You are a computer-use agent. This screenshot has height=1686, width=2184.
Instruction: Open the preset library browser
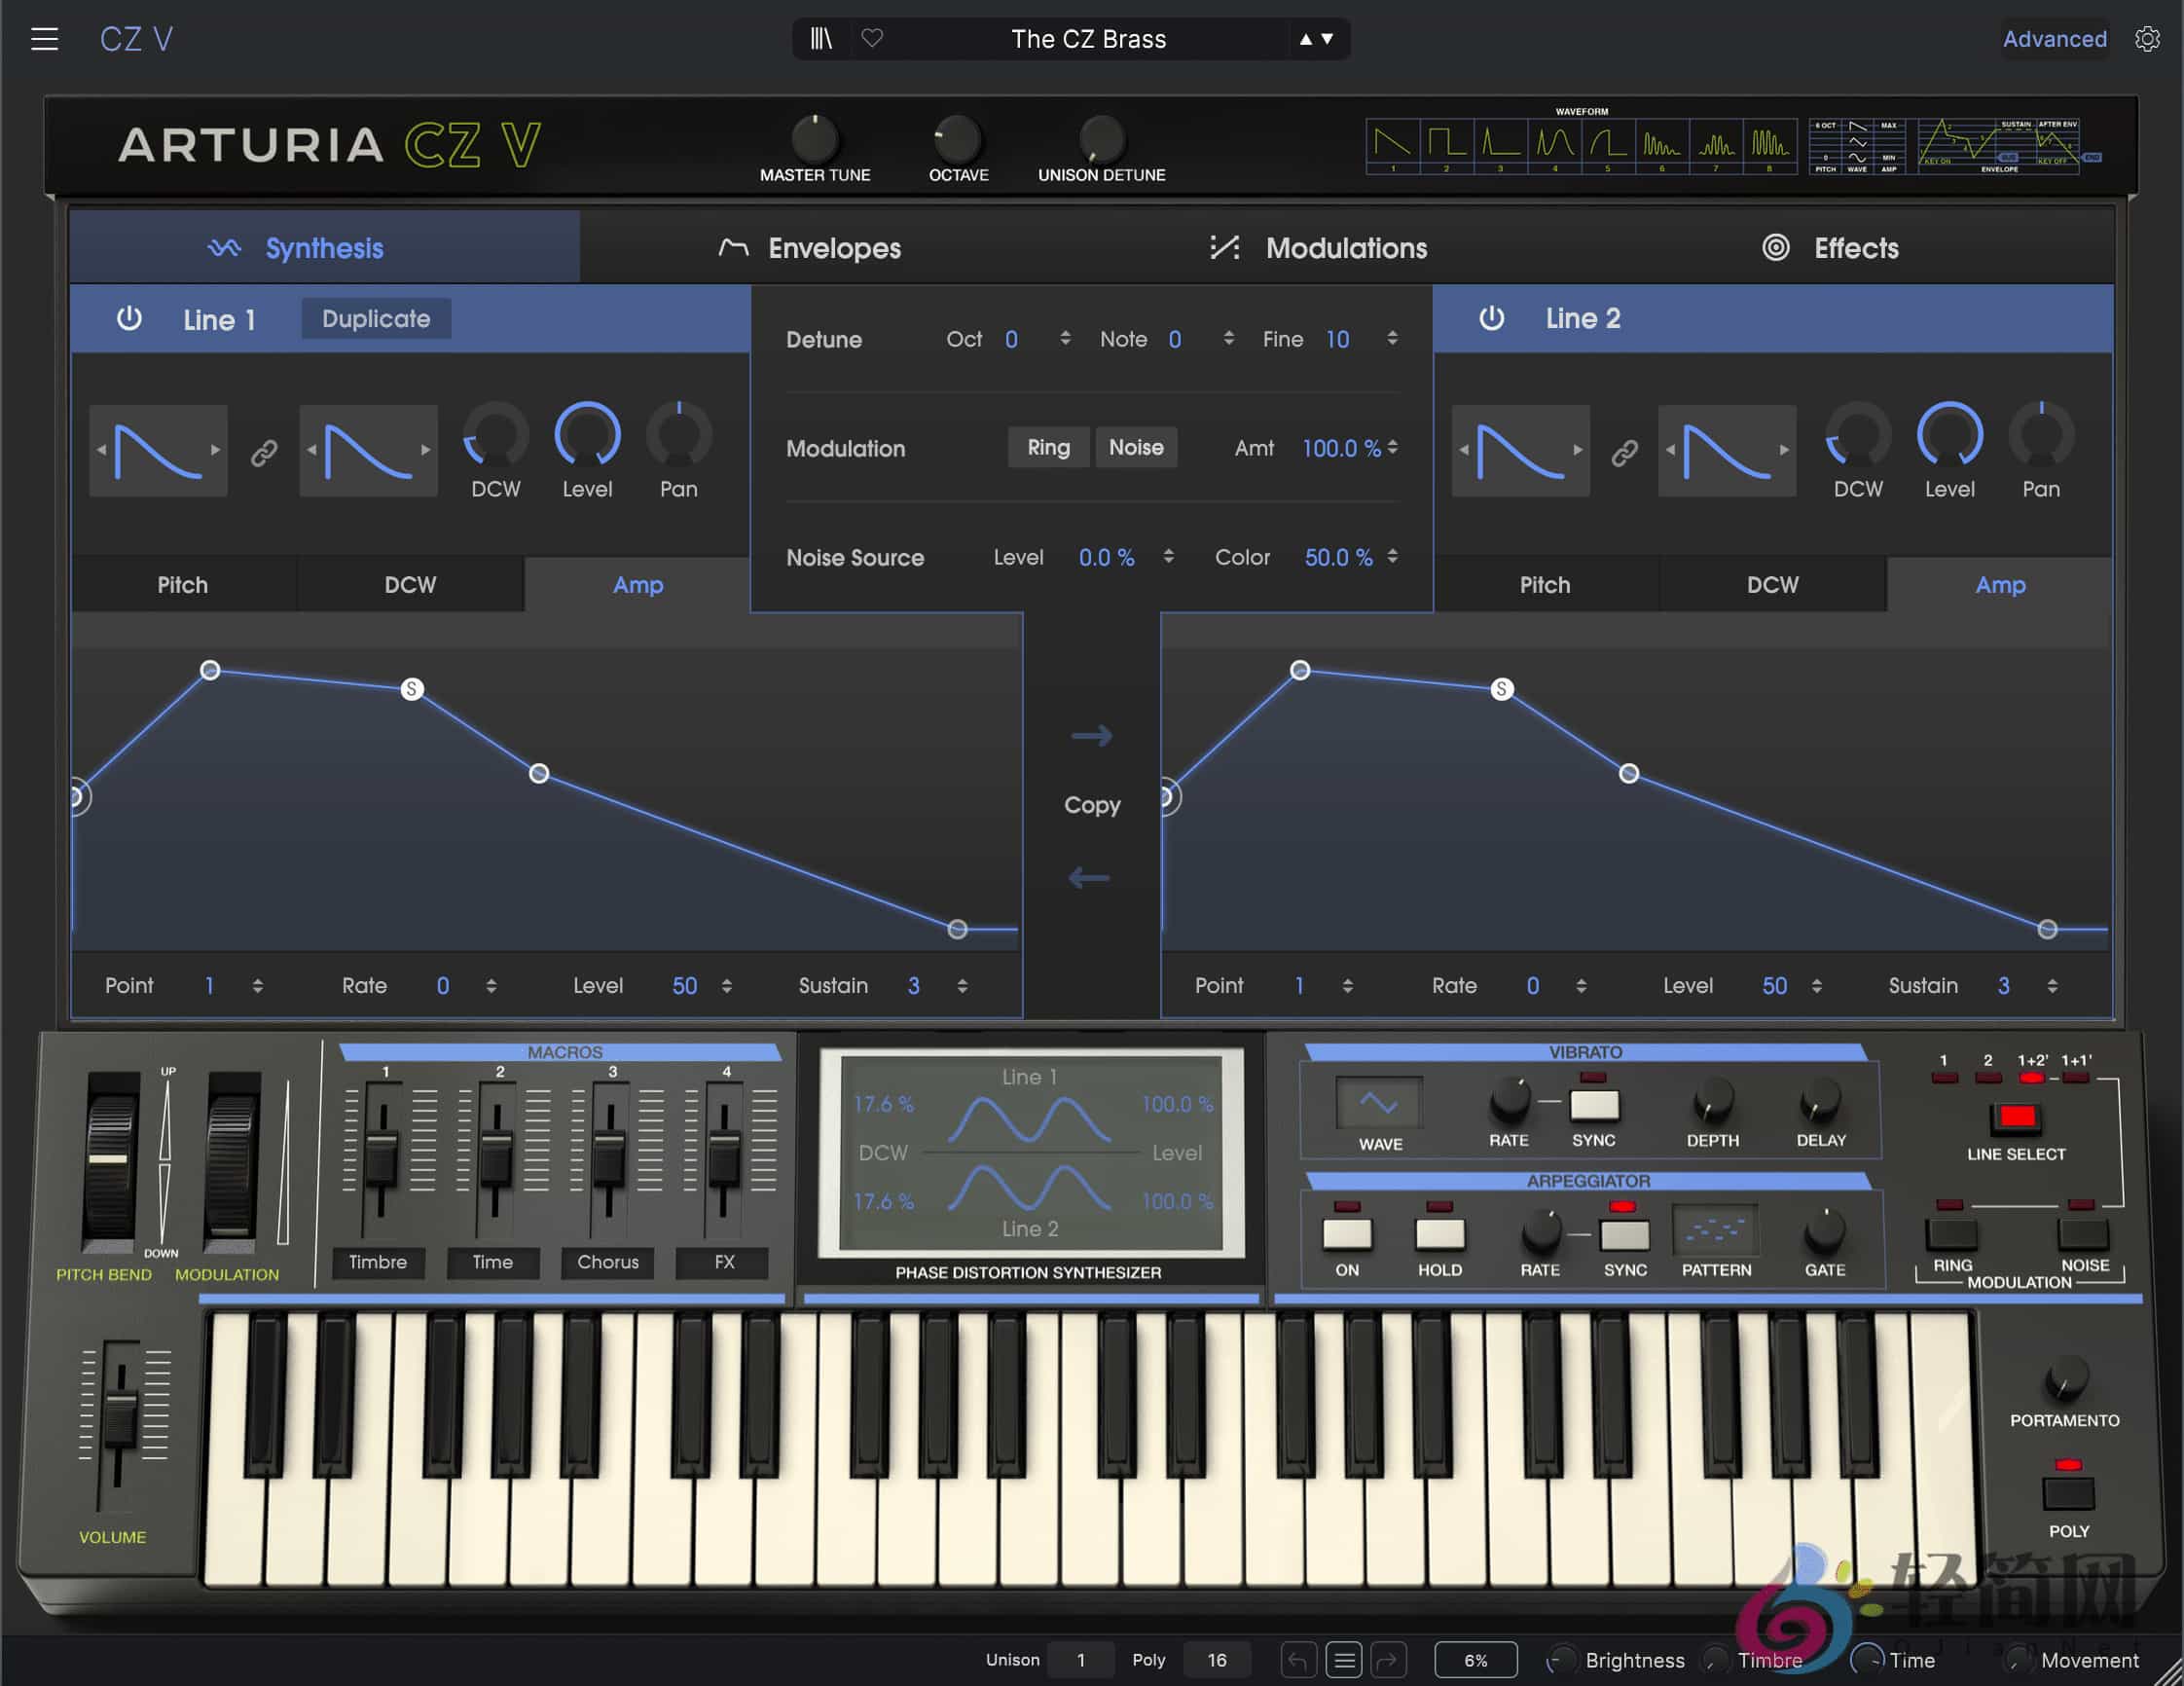pyautogui.click(x=822, y=39)
